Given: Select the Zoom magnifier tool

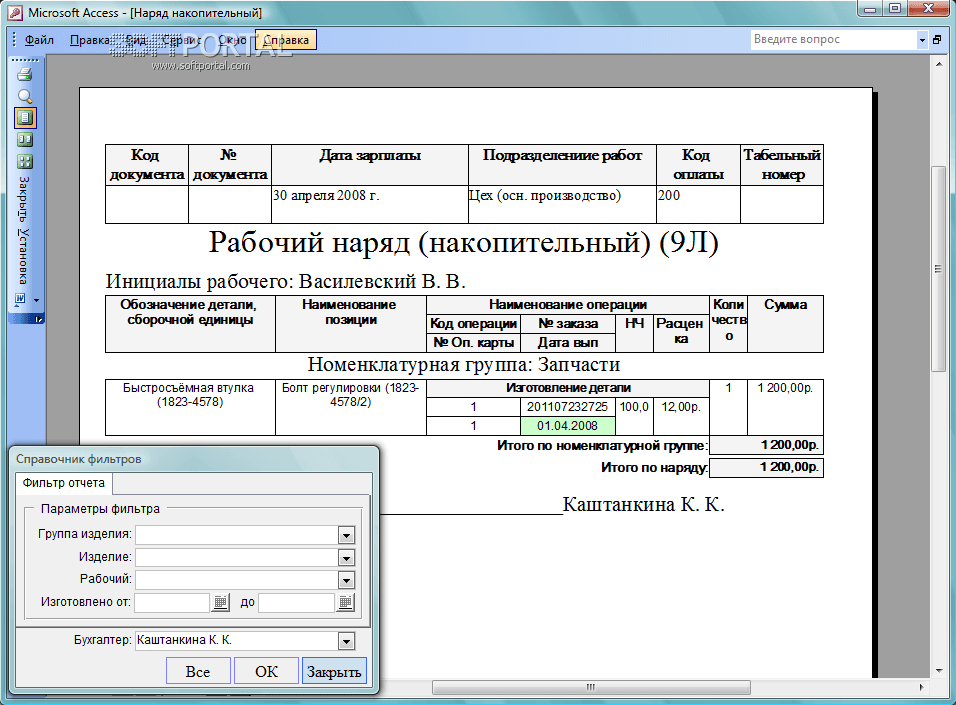Looking at the screenshot, I should click(25, 96).
